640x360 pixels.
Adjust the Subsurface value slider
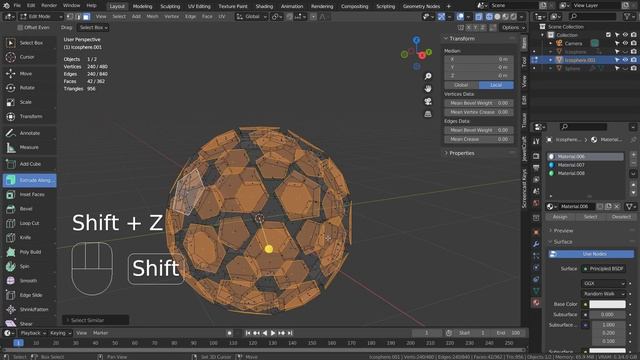tap(607, 315)
